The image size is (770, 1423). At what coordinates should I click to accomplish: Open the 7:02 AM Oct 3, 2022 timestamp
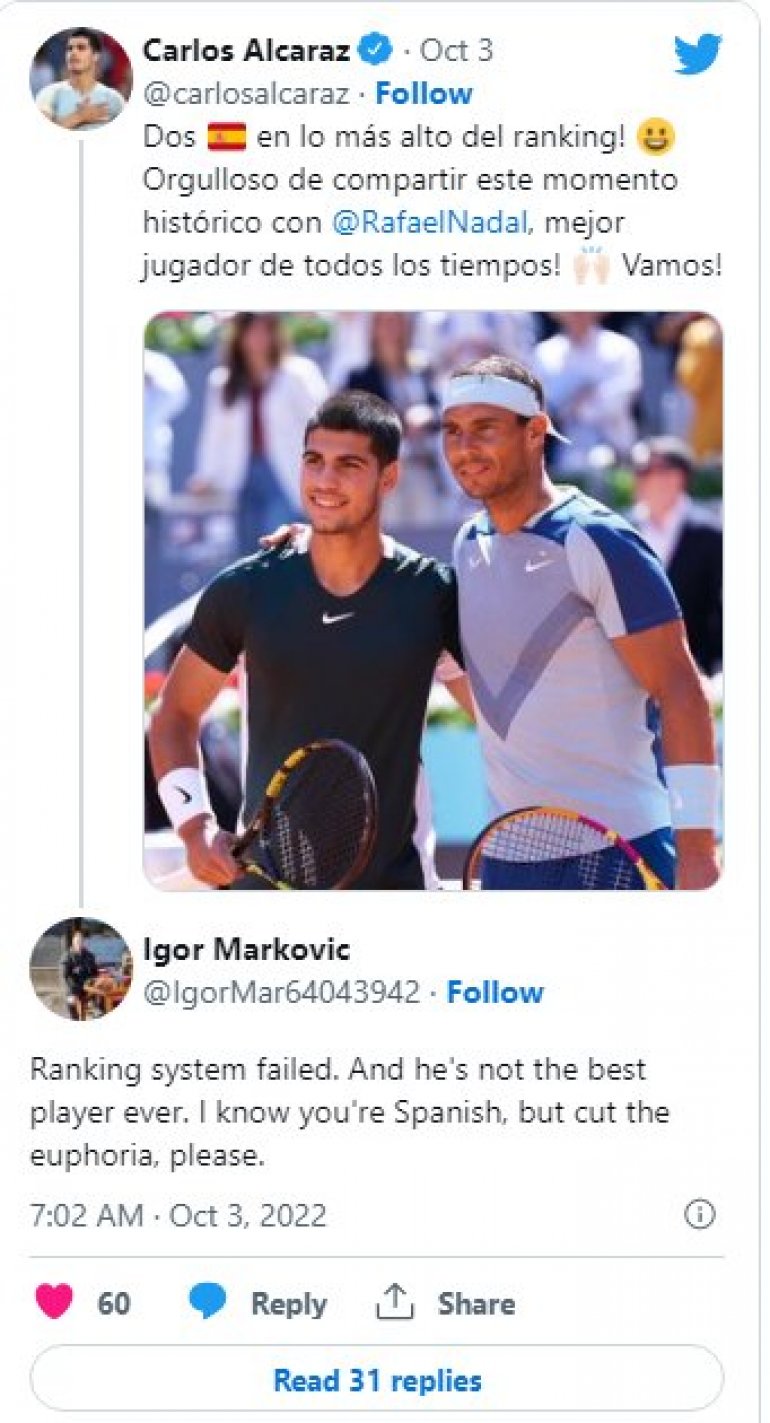[178, 1215]
